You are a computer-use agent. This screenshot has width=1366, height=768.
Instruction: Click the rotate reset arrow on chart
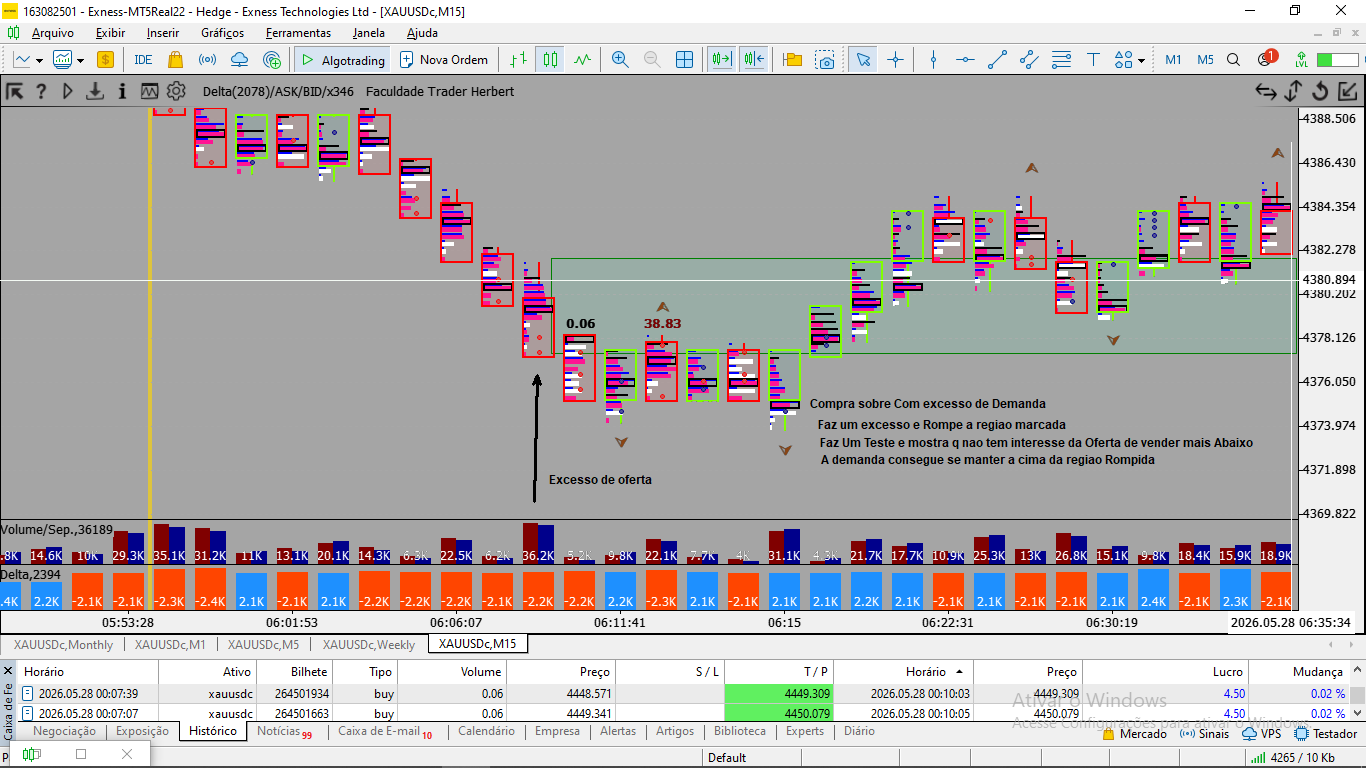click(1320, 92)
